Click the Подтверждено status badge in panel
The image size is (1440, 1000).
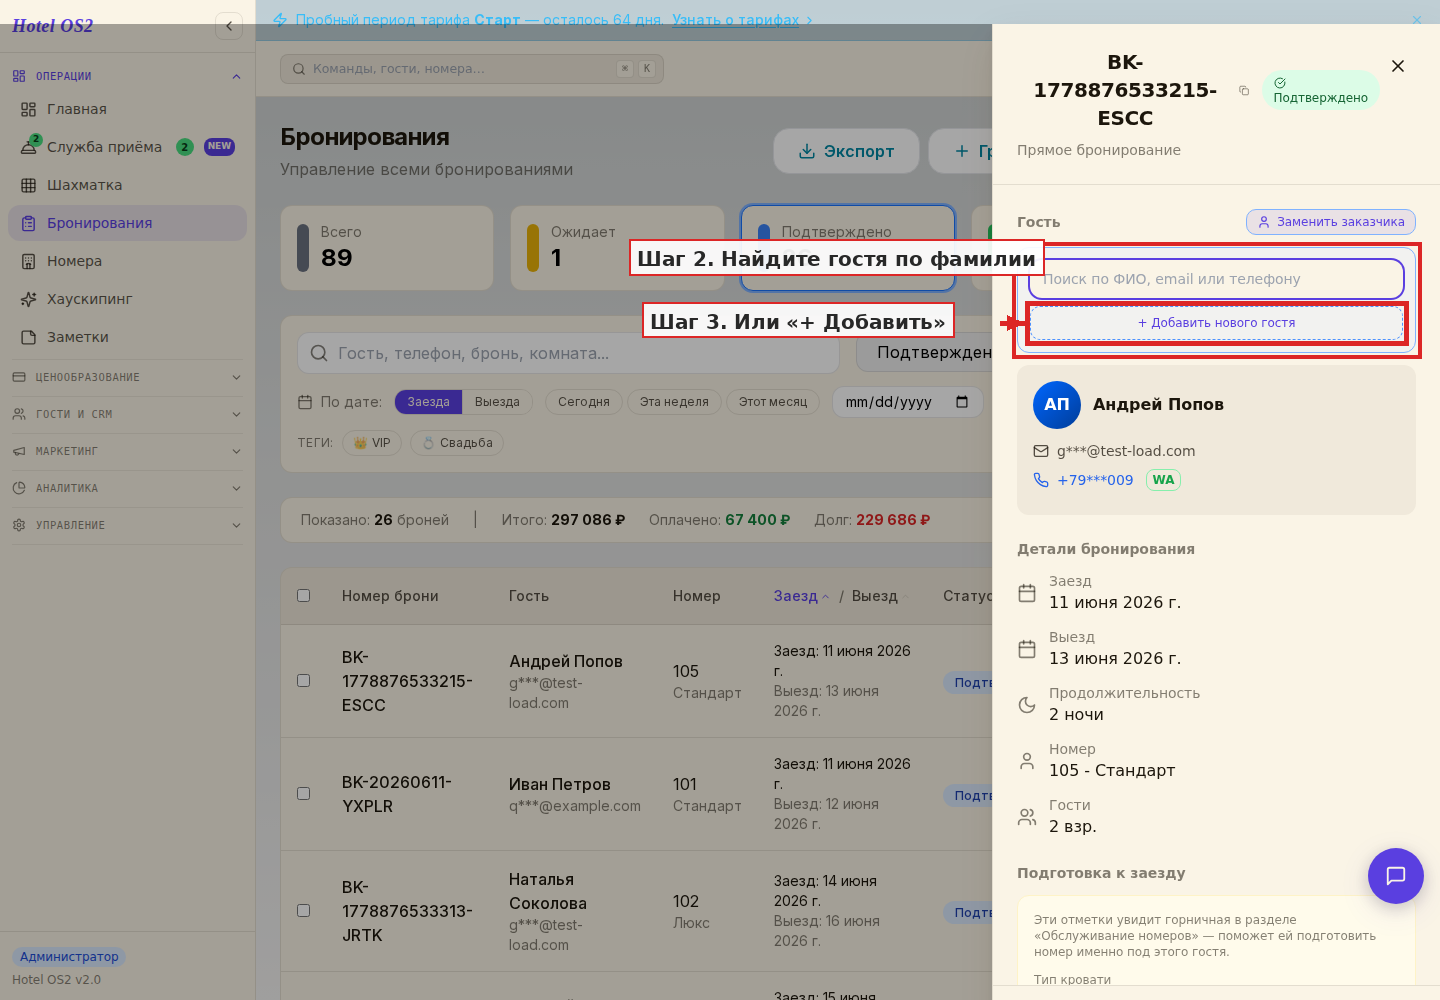(1320, 90)
